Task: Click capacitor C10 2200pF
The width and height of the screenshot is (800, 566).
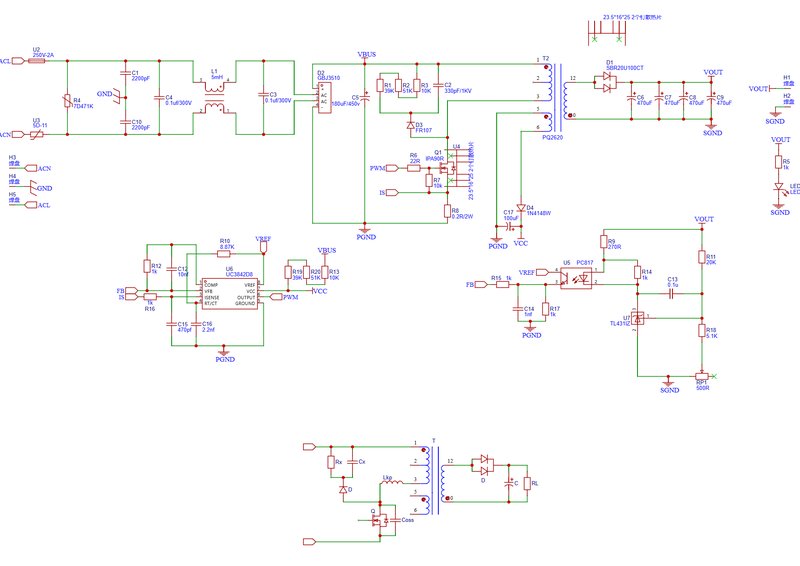Action: (126, 122)
